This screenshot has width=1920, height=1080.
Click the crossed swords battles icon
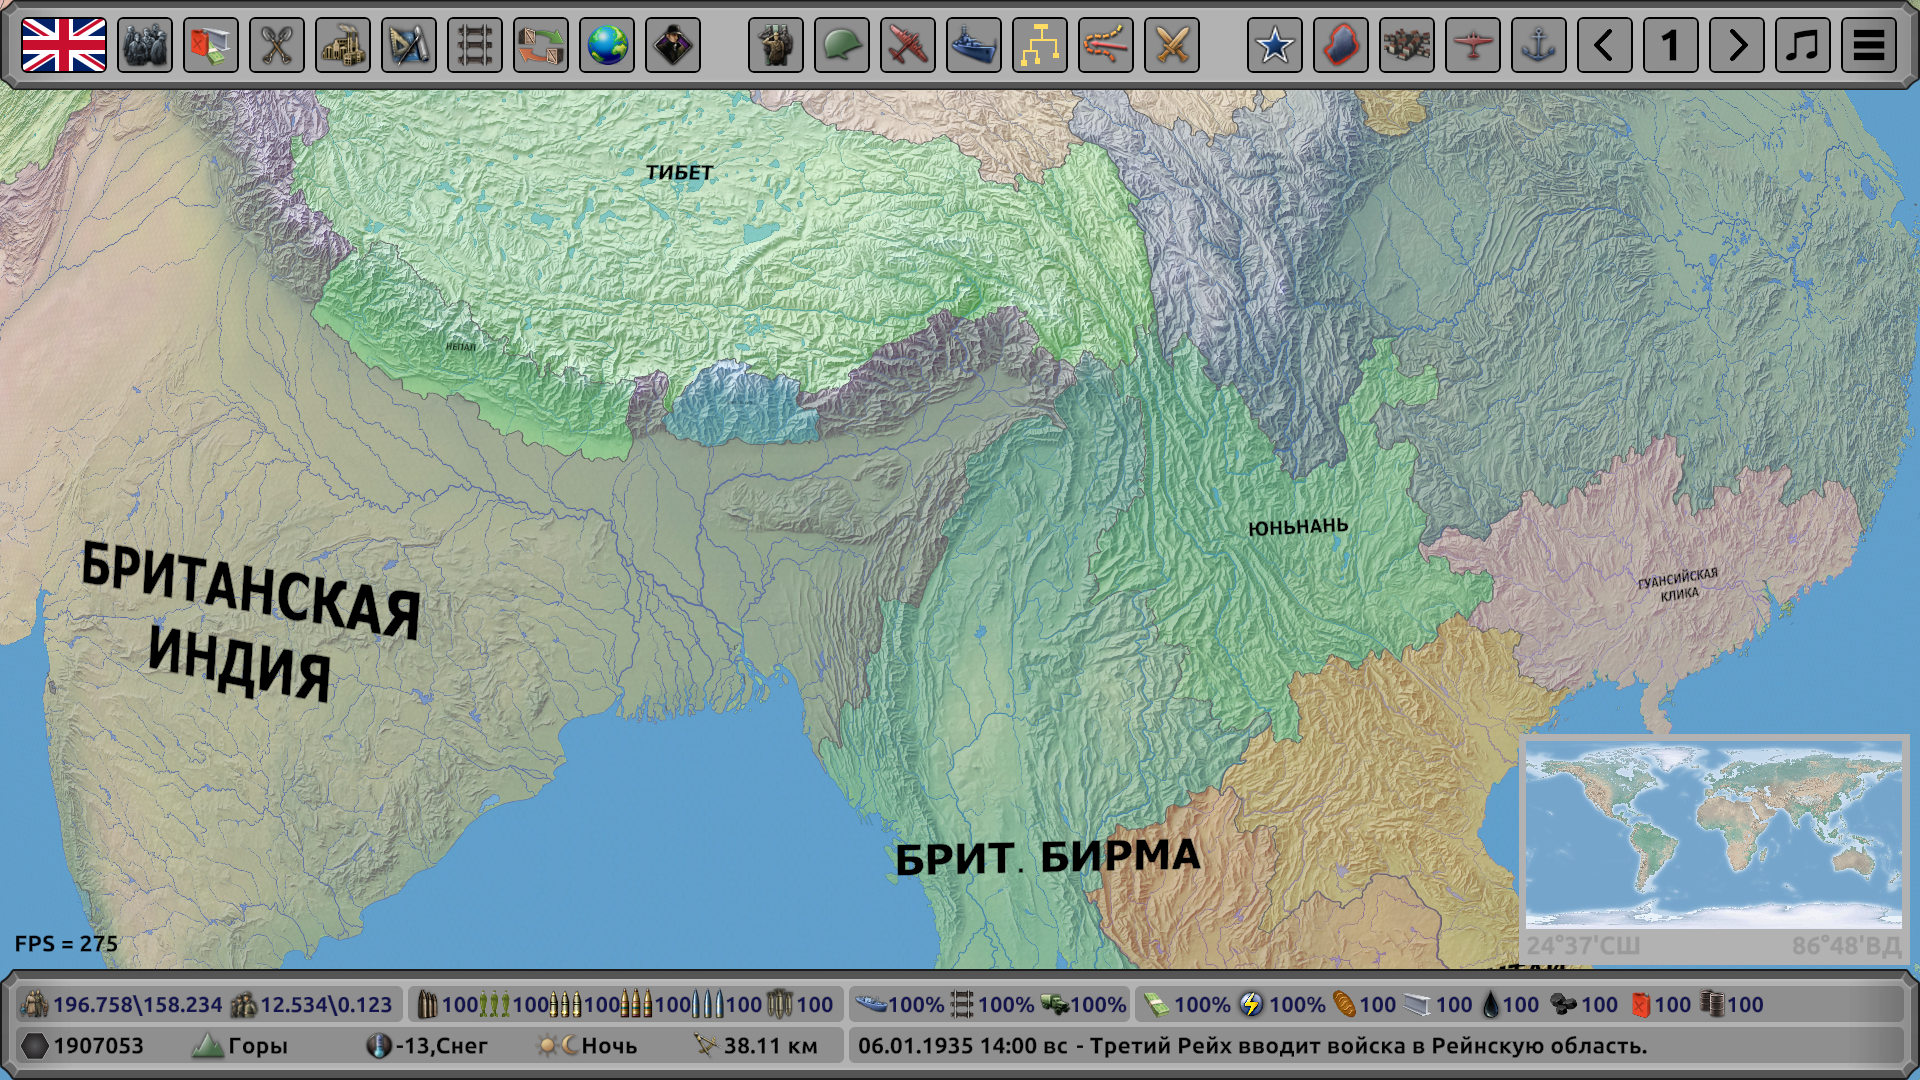(1172, 45)
